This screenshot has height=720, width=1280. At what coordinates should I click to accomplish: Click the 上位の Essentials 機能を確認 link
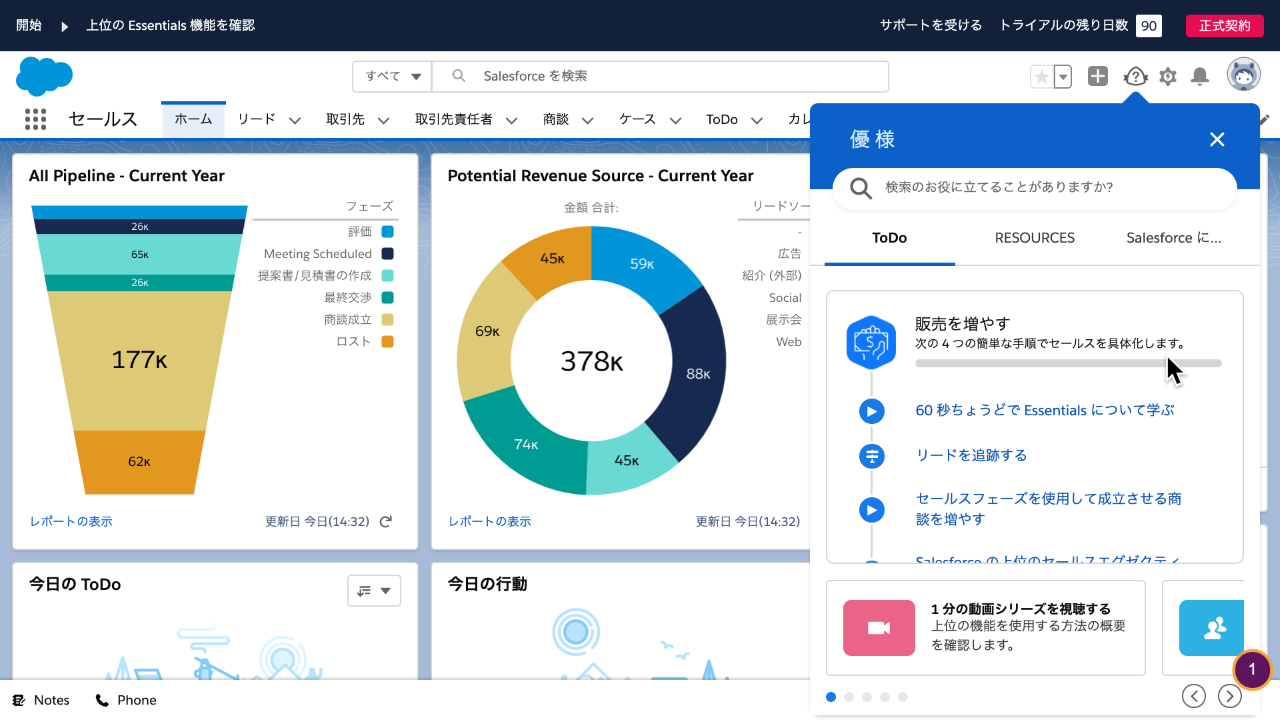click(171, 25)
